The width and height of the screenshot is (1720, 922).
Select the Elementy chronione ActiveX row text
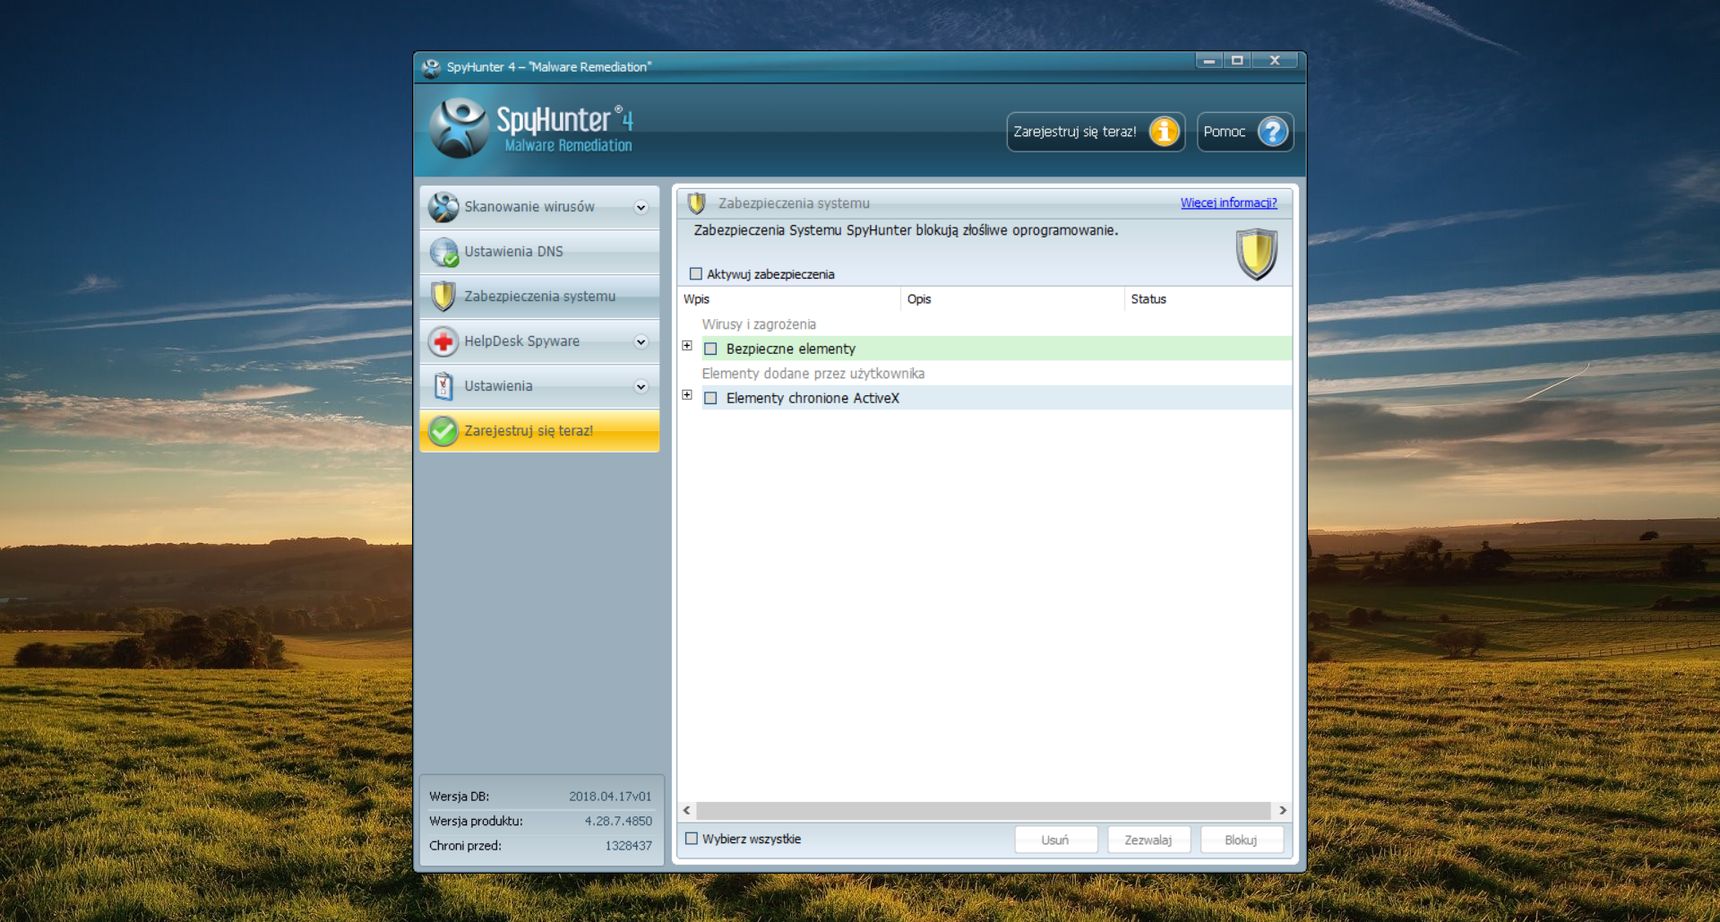tap(813, 398)
